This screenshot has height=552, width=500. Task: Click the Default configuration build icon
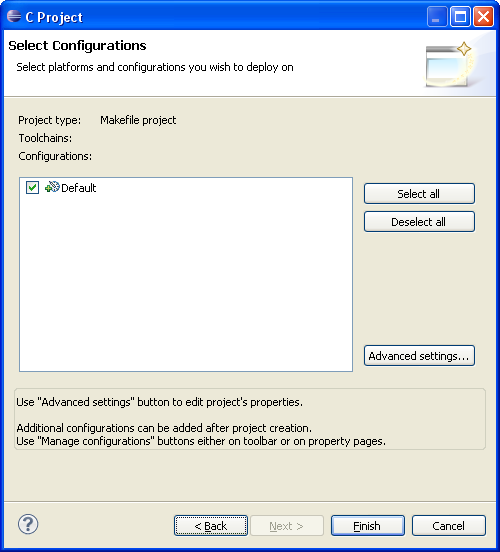click(x=52, y=187)
